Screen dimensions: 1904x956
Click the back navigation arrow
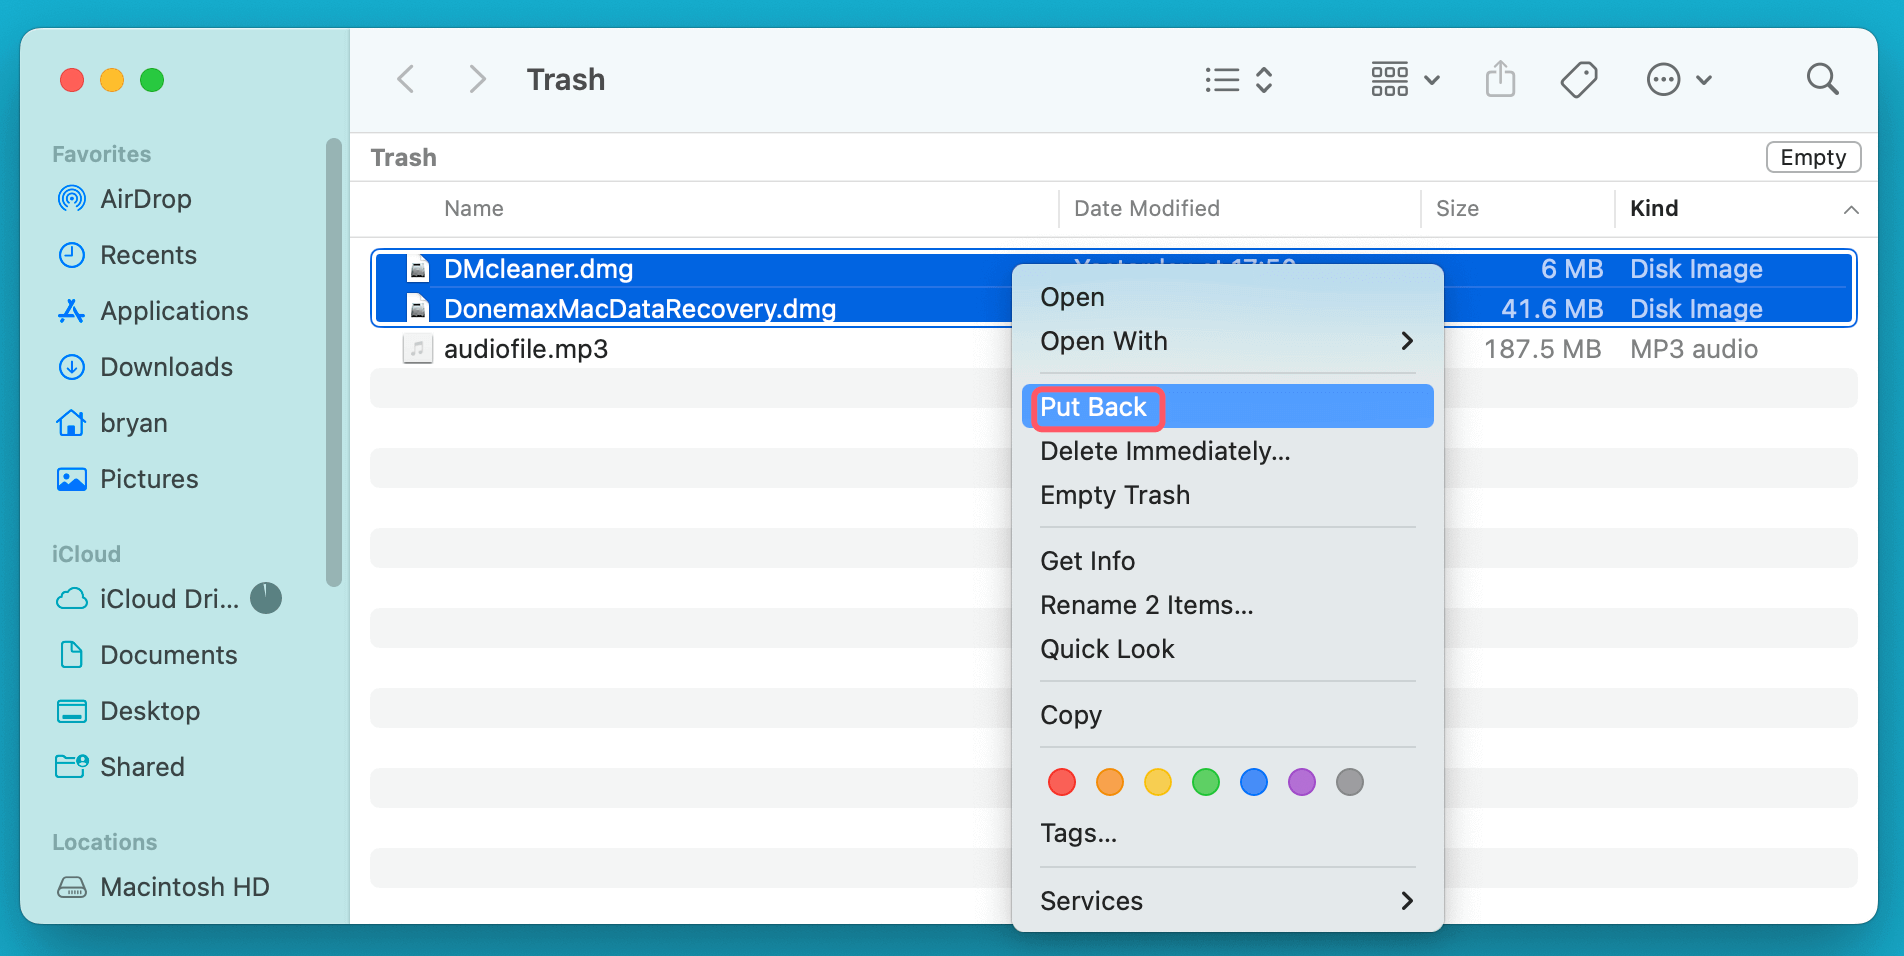(x=406, y=79)
